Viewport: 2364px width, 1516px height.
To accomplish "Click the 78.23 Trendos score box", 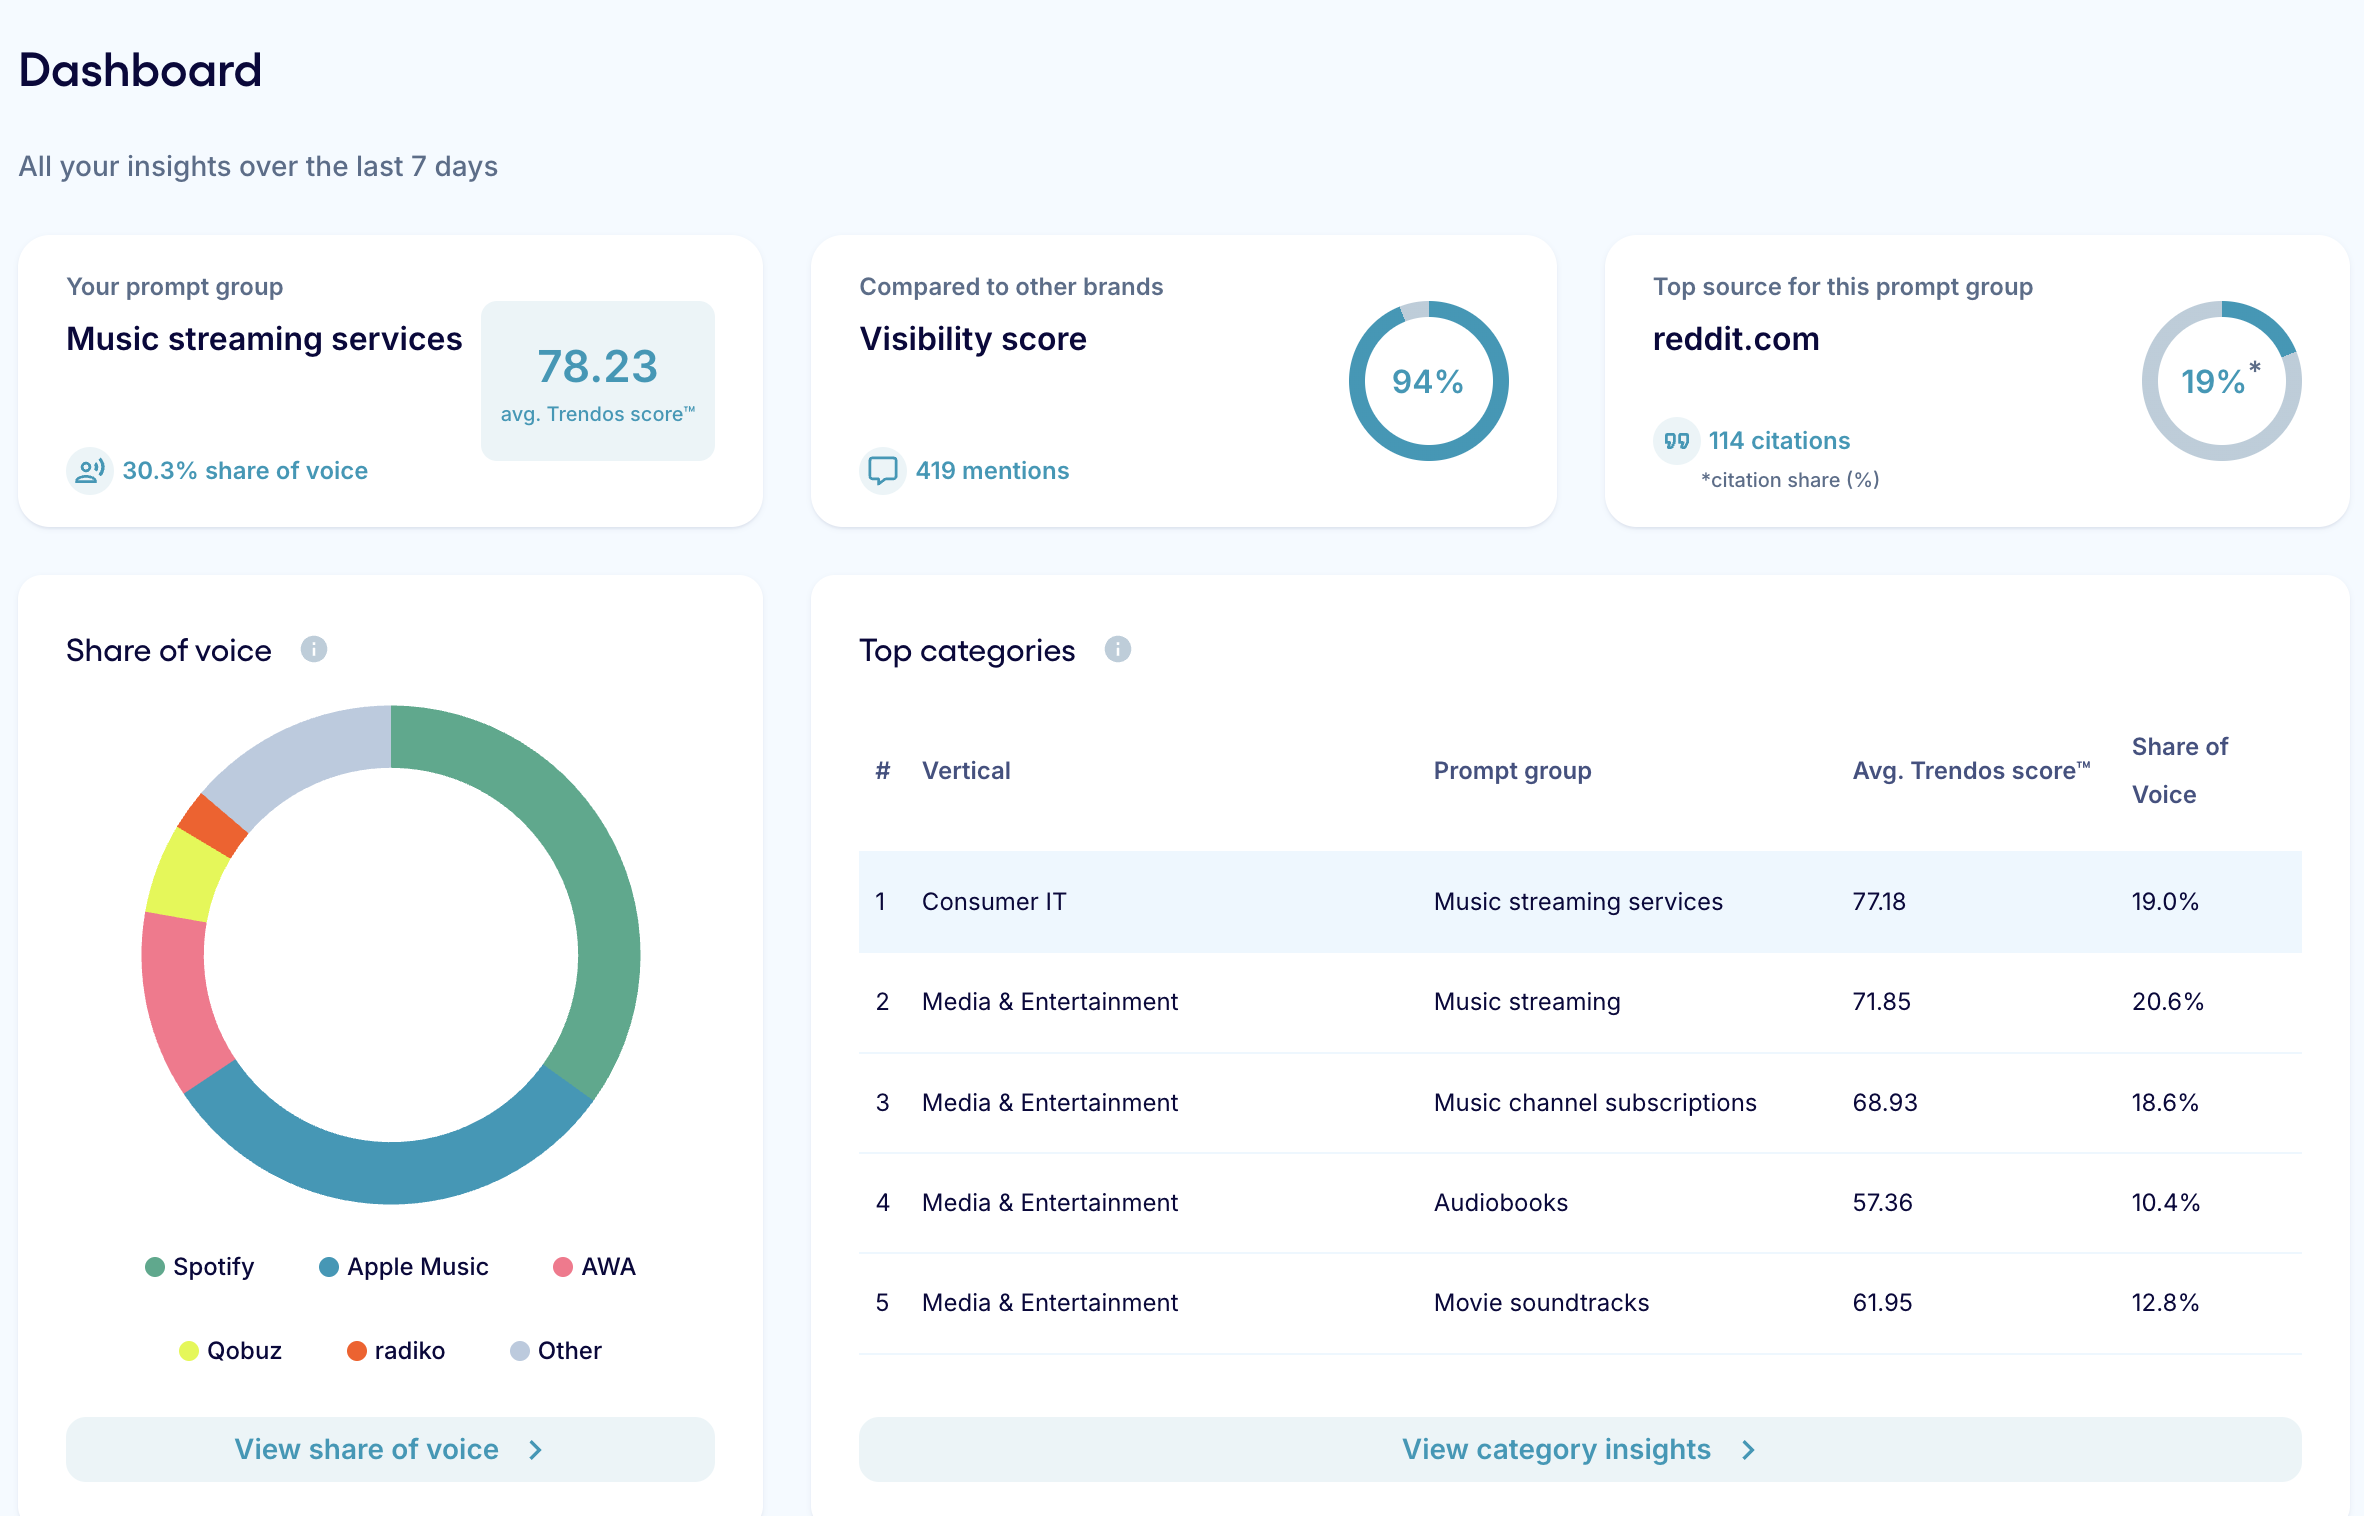I will point(597,381).
